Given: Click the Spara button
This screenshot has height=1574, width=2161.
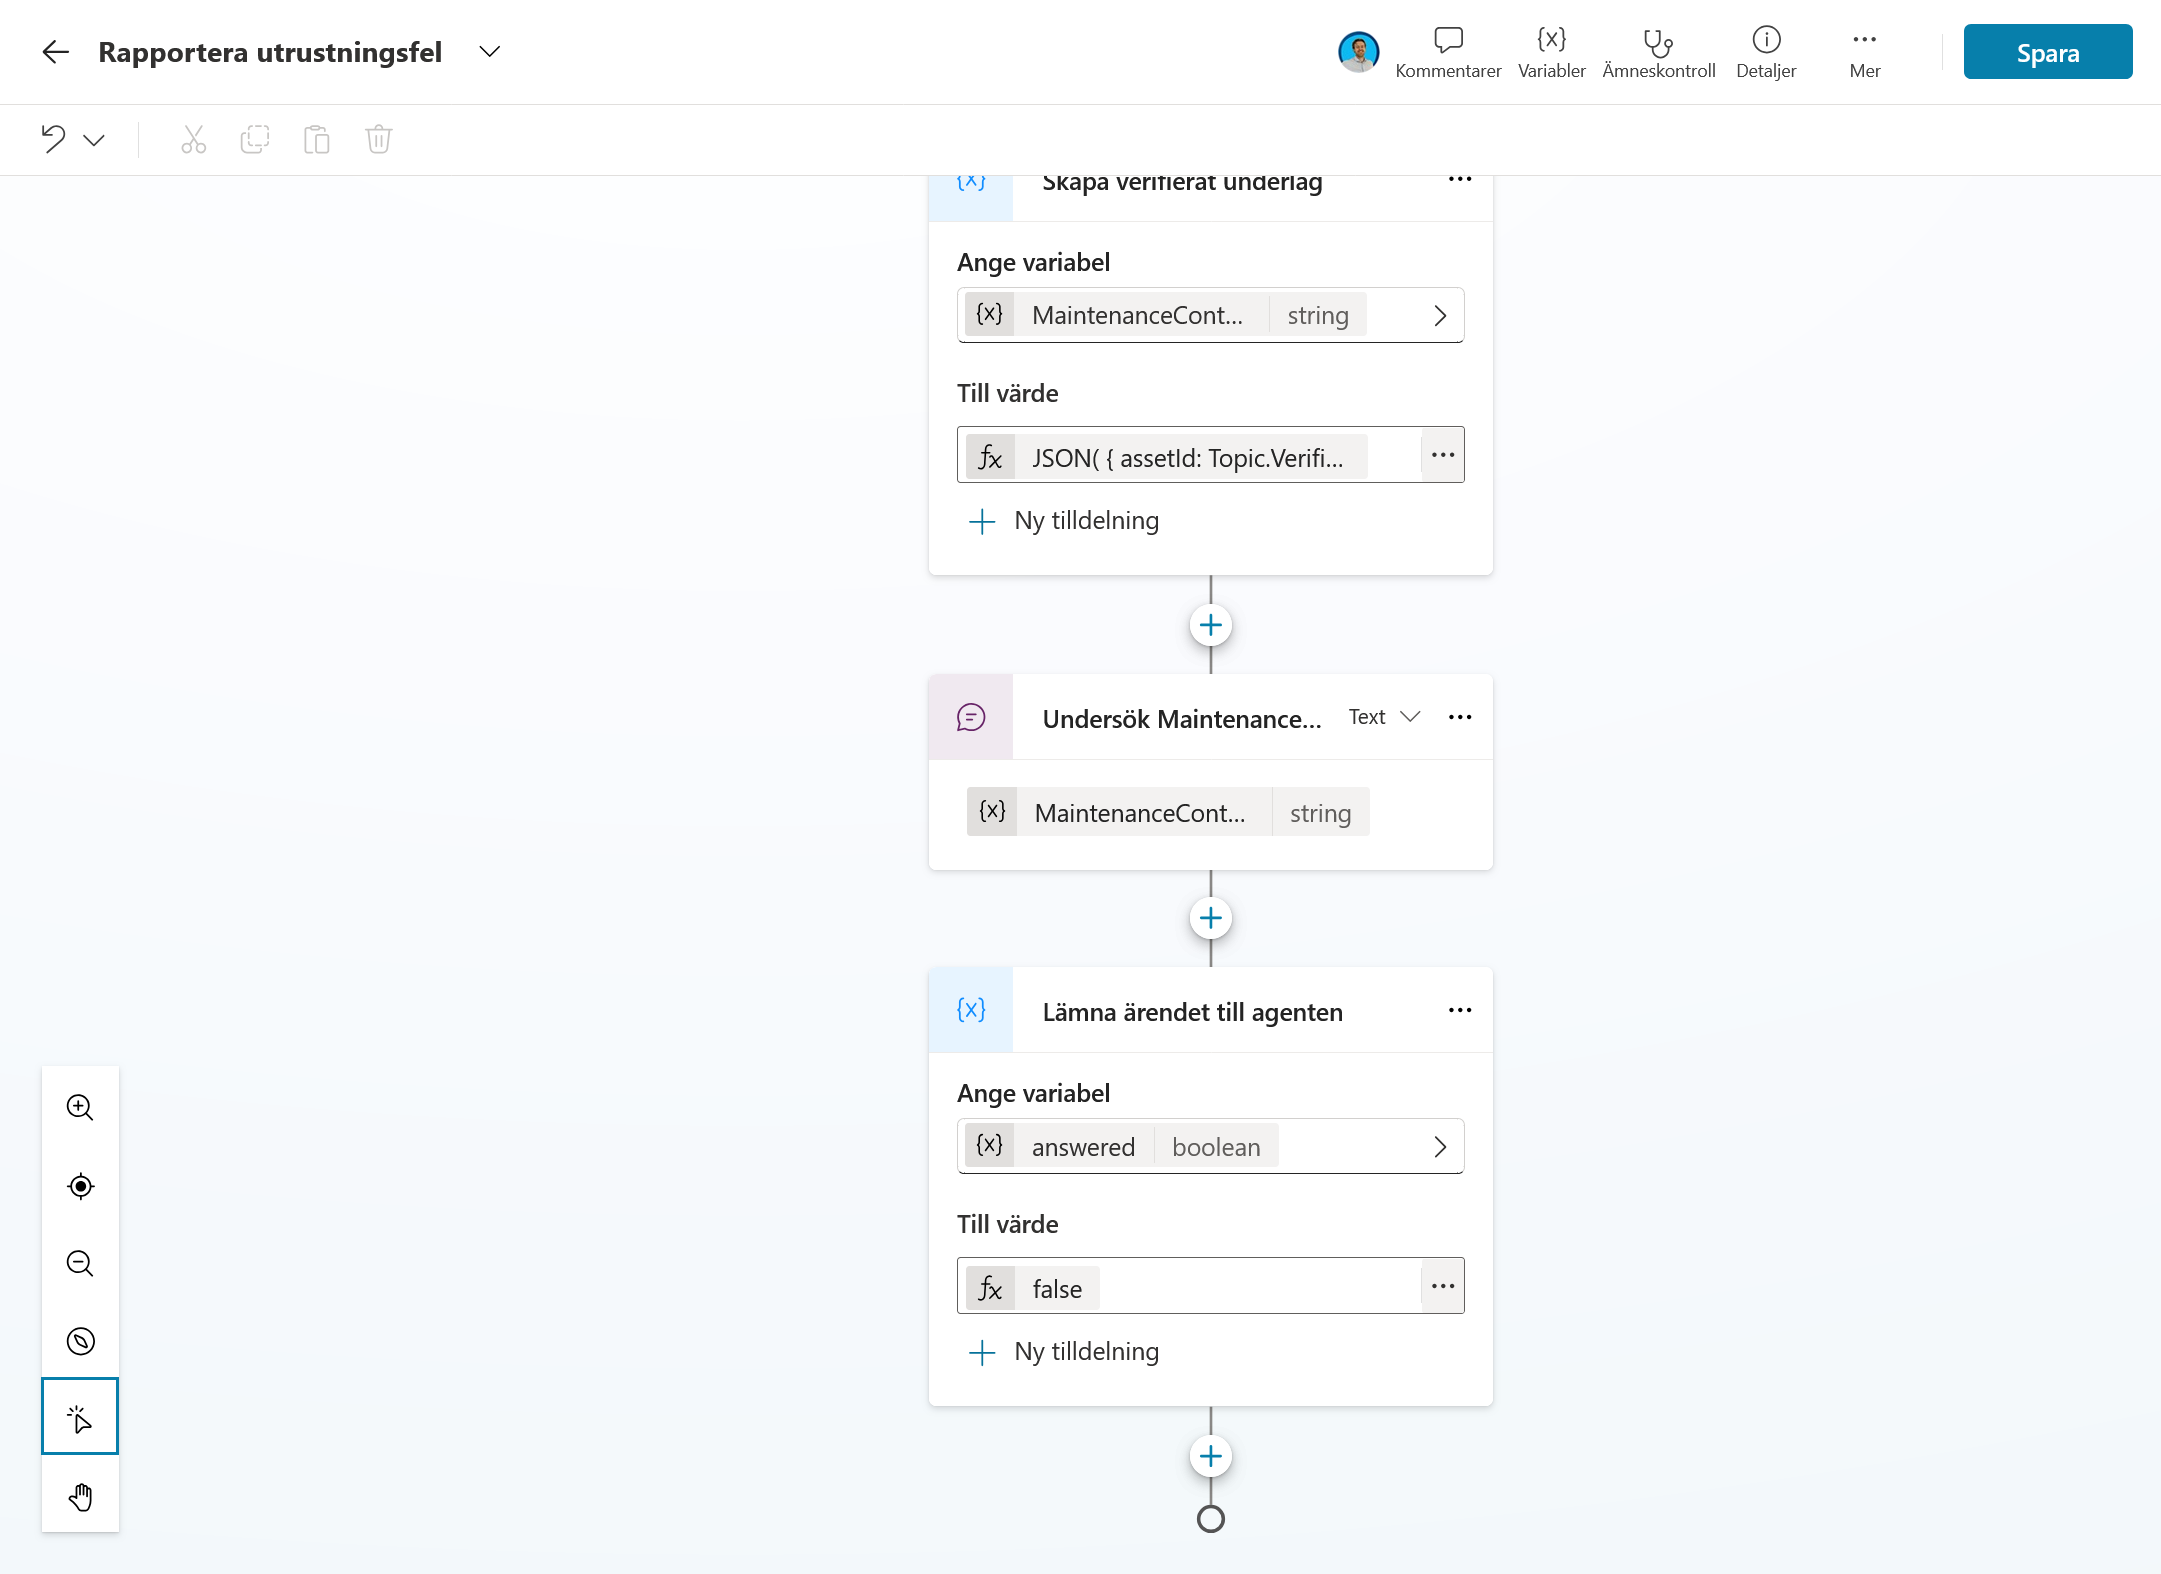Looking at the screenshot, I should pyautogui.click(x=2047, y=52).
